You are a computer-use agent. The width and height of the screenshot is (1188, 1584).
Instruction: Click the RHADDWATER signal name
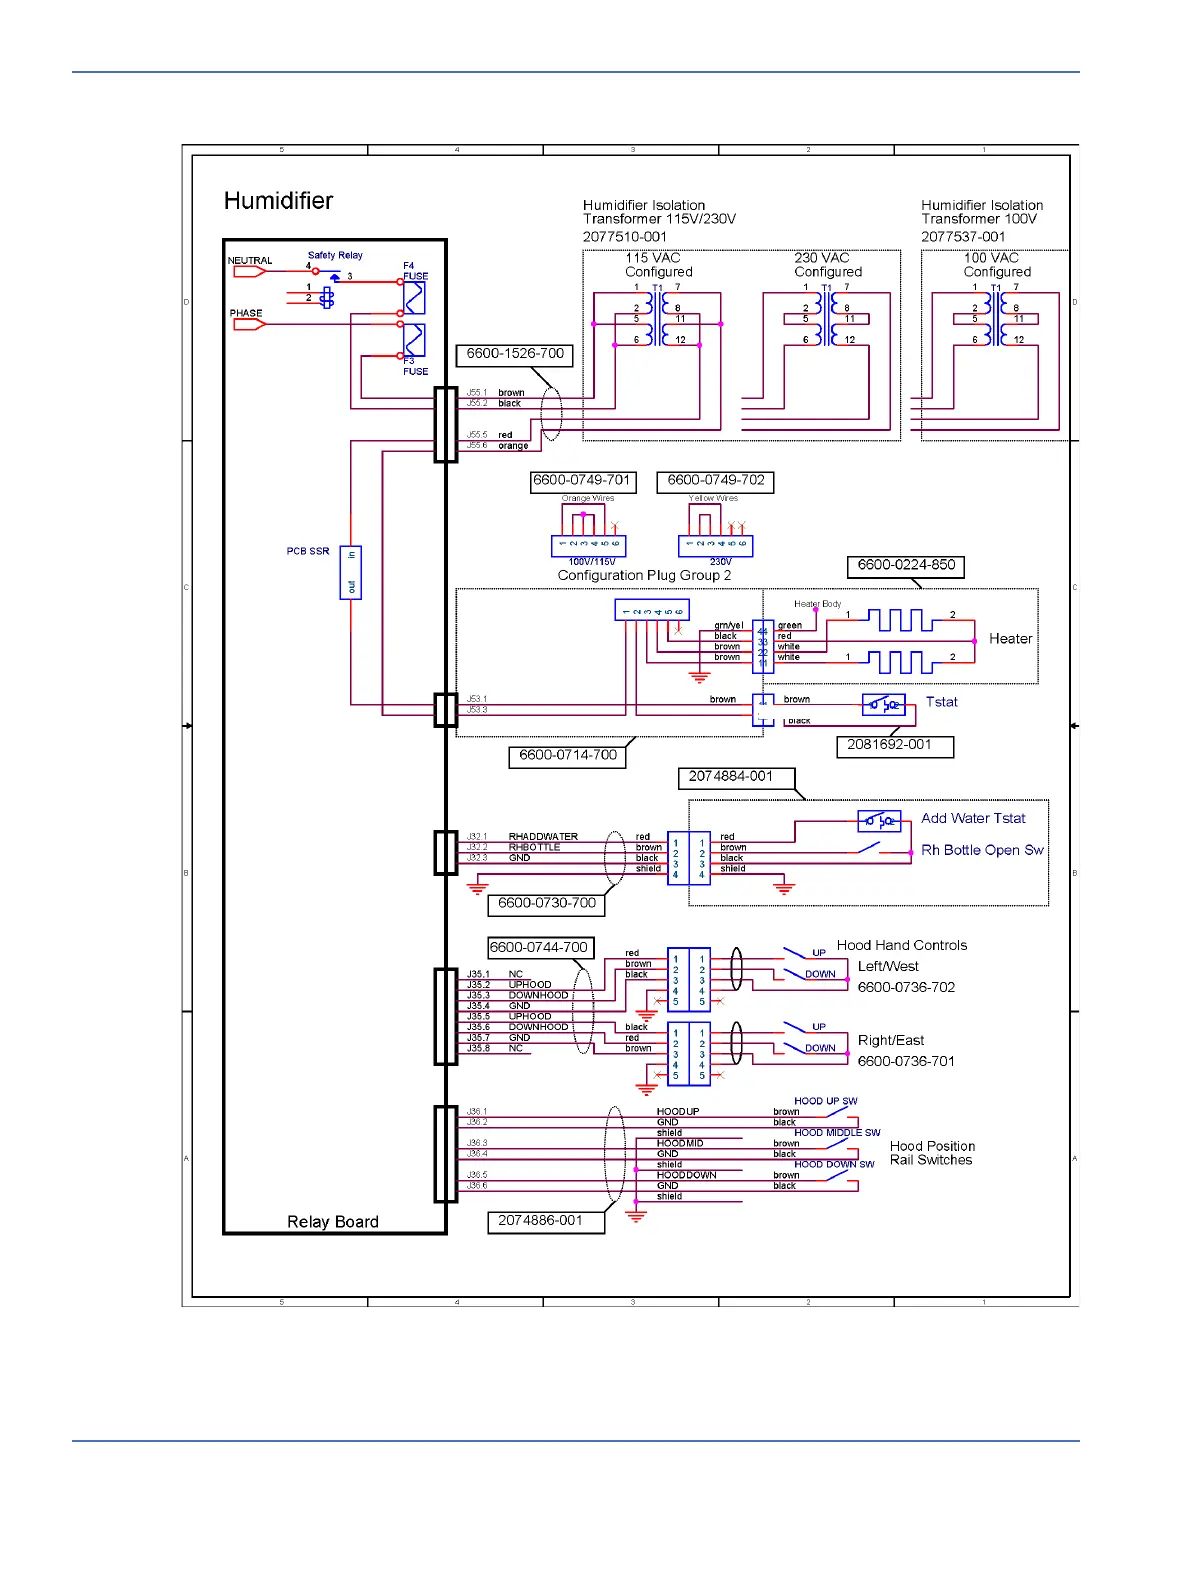pyautogui.click(x=543, y=837)
